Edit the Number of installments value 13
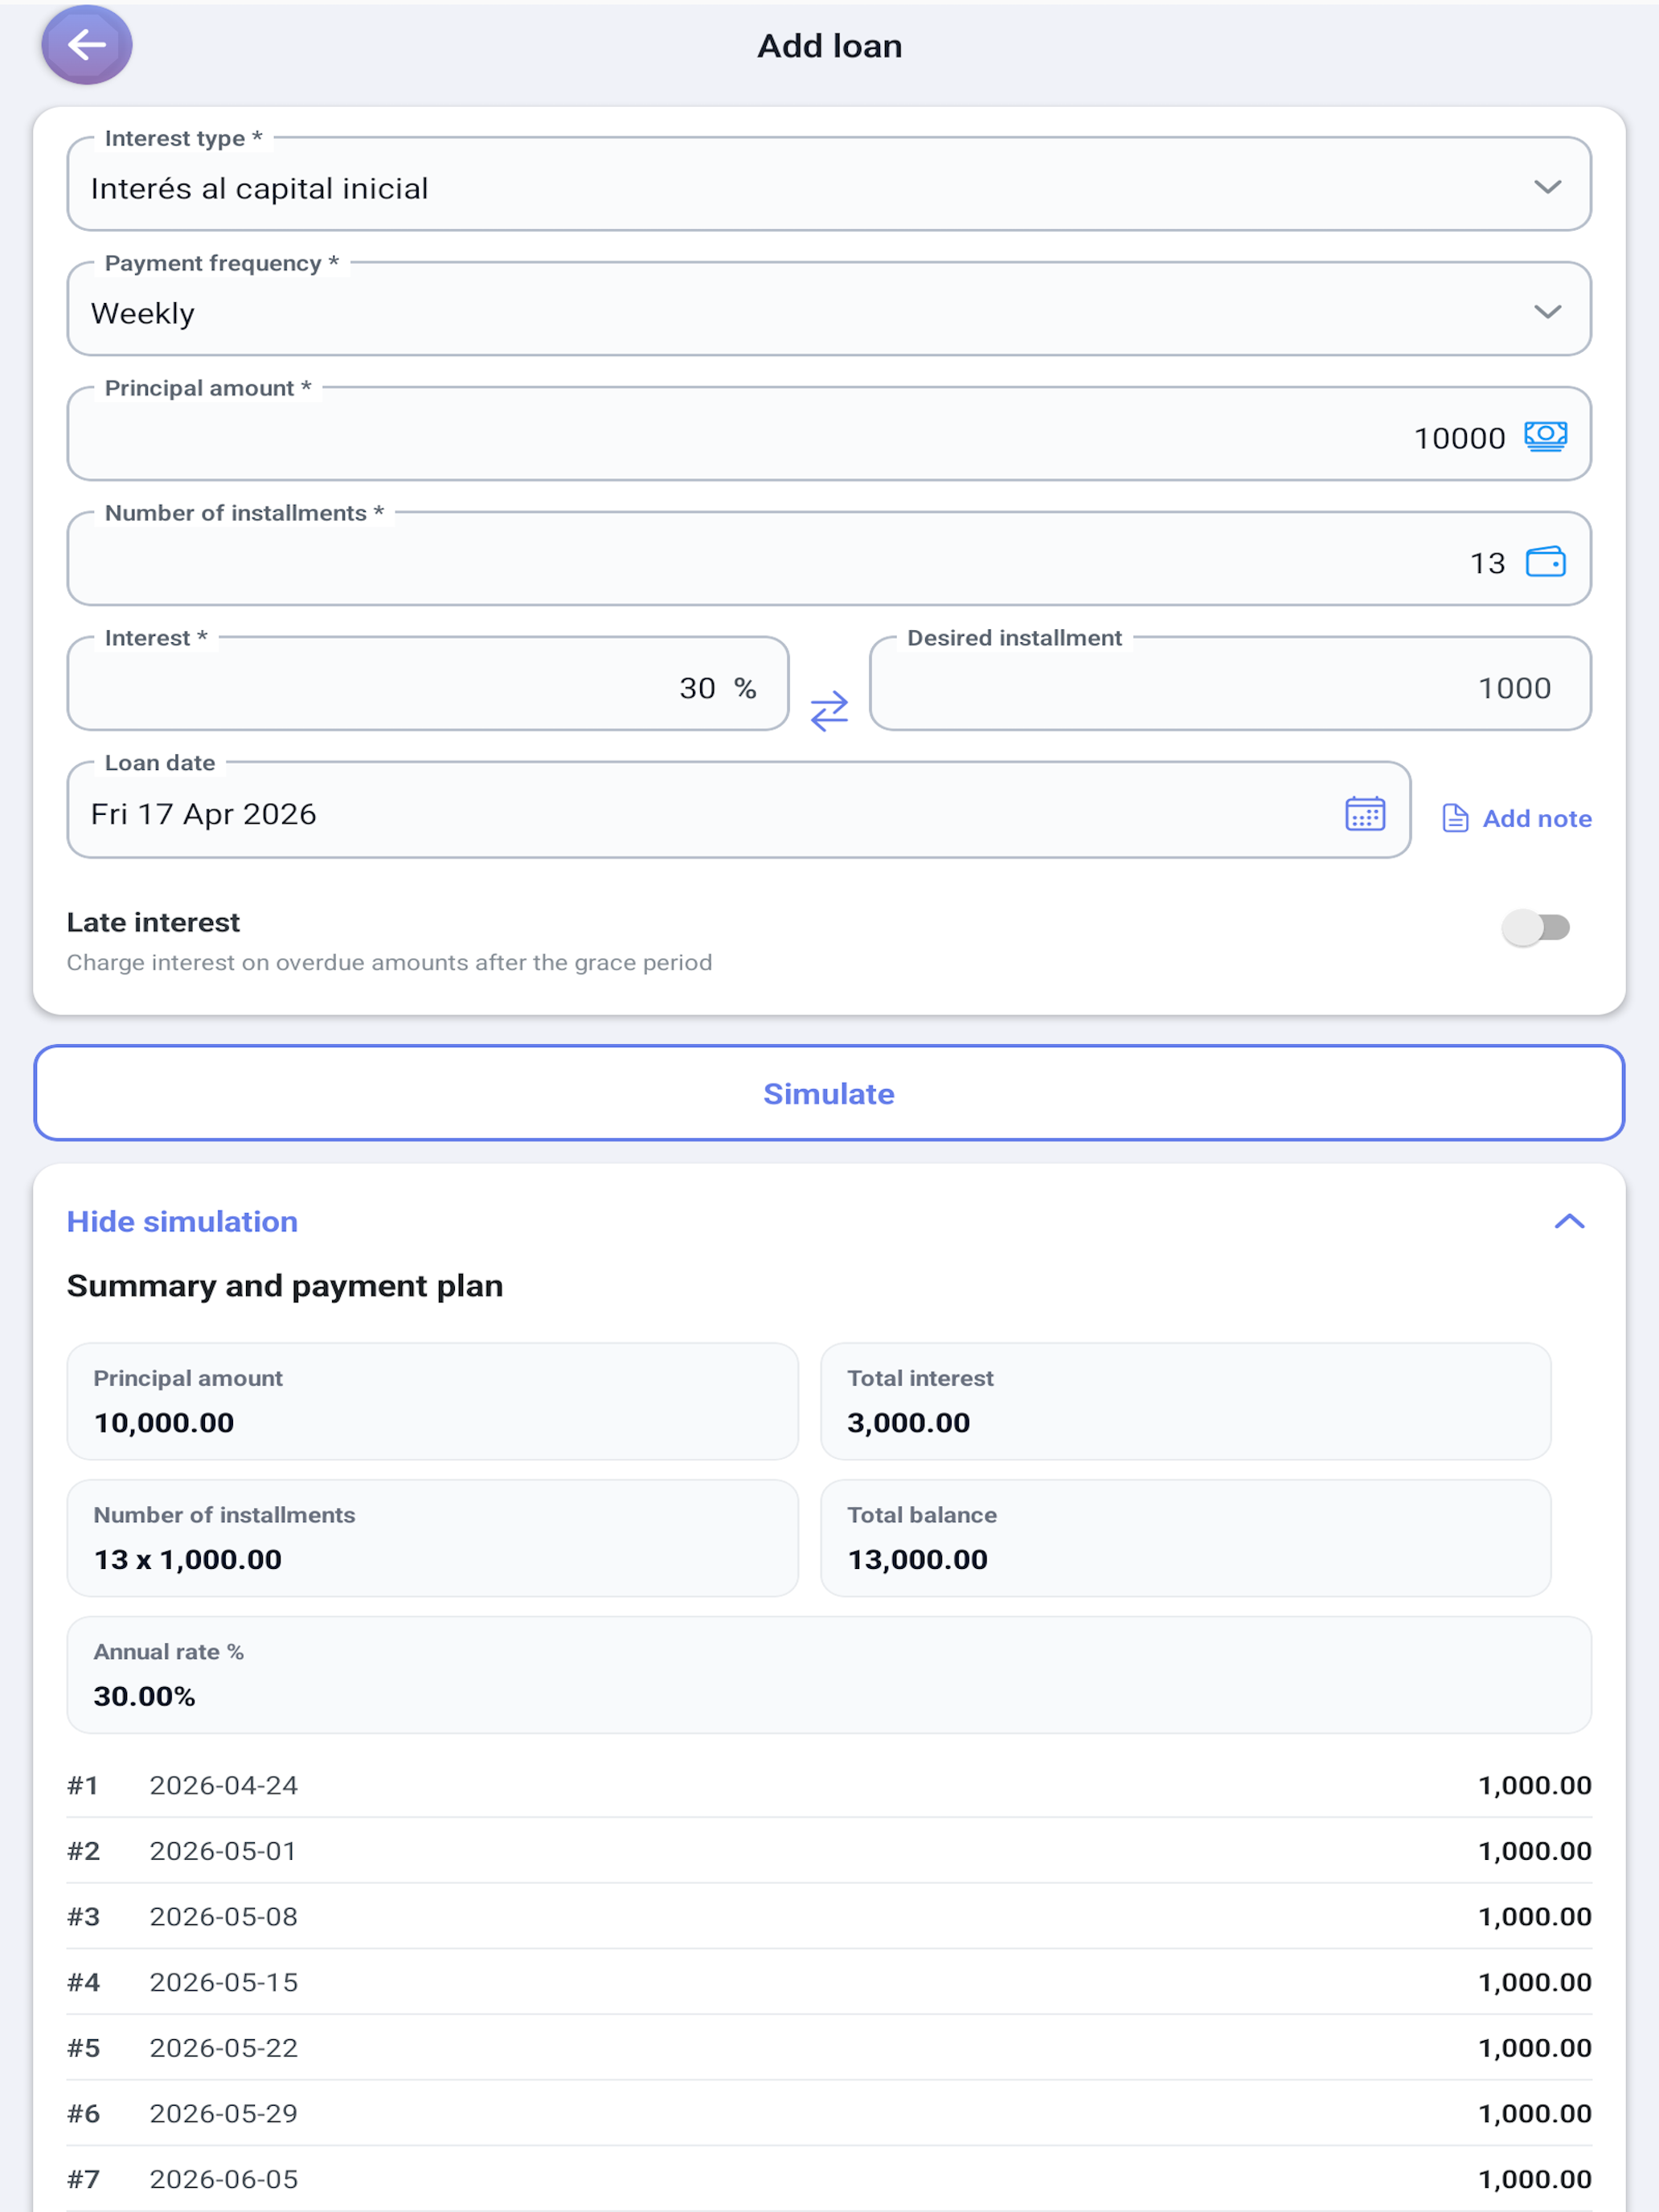The image size is (1659, 2212). tap(1487, 563)
